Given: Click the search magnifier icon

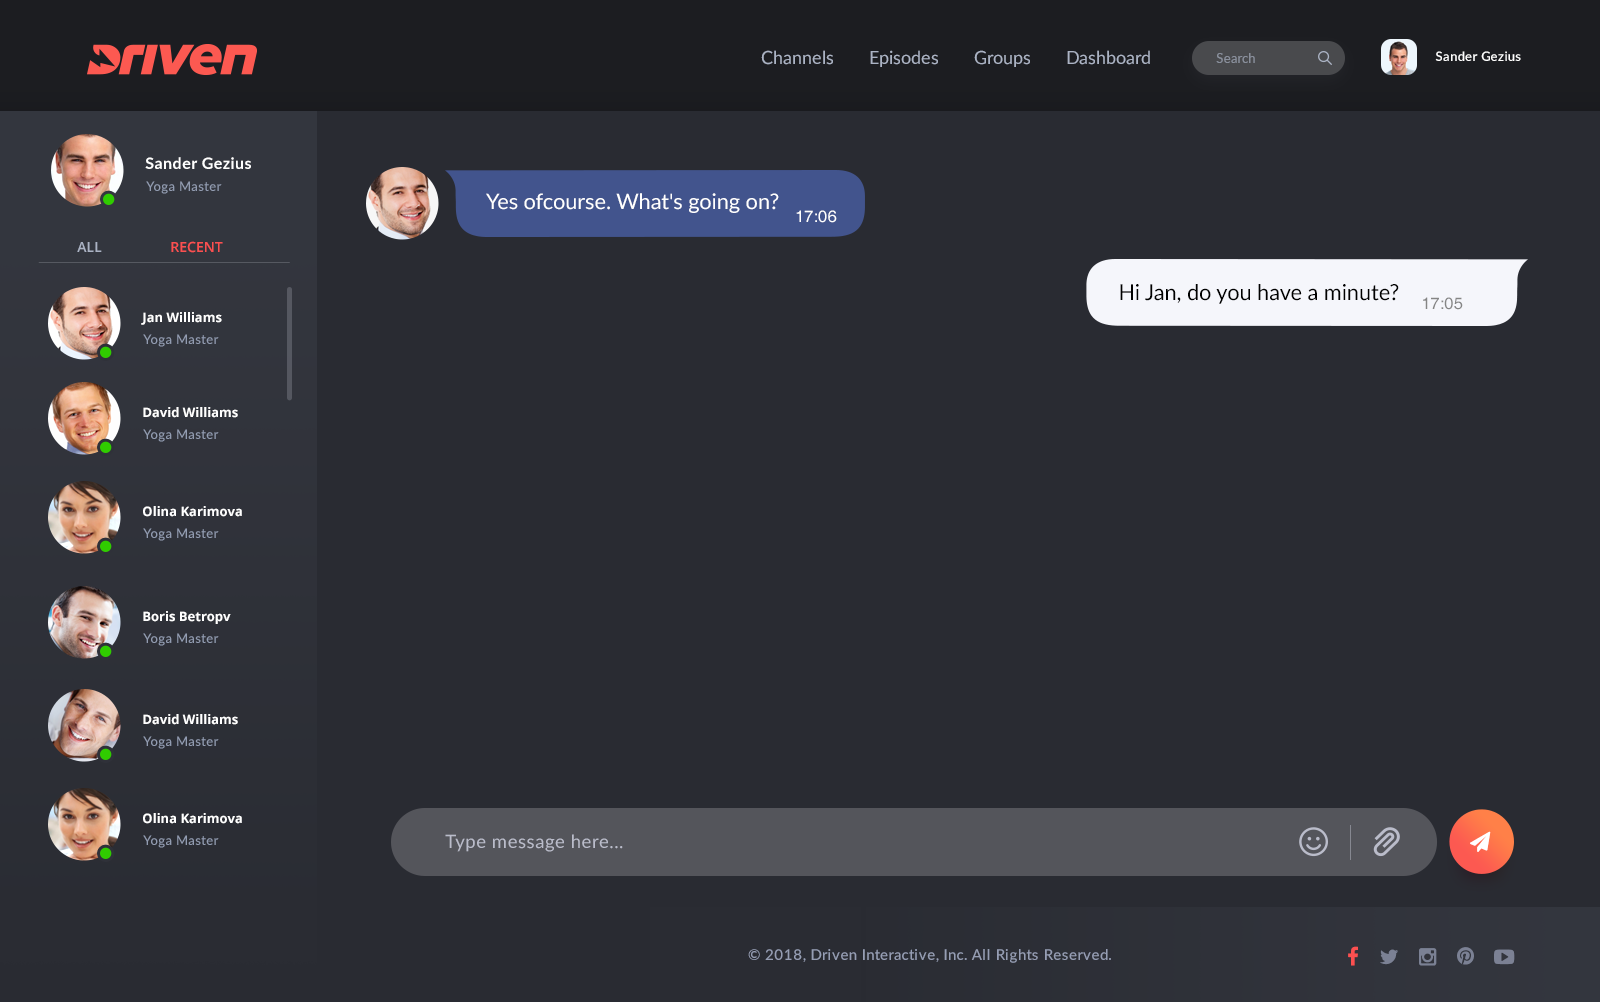Looking at the screenshot, I should coord(1324,58).
